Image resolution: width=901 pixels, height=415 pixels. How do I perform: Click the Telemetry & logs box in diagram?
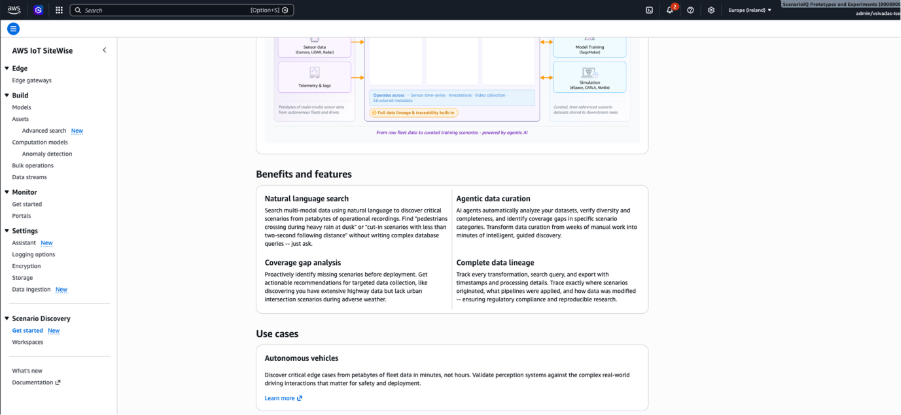click(x=314, y=77)
